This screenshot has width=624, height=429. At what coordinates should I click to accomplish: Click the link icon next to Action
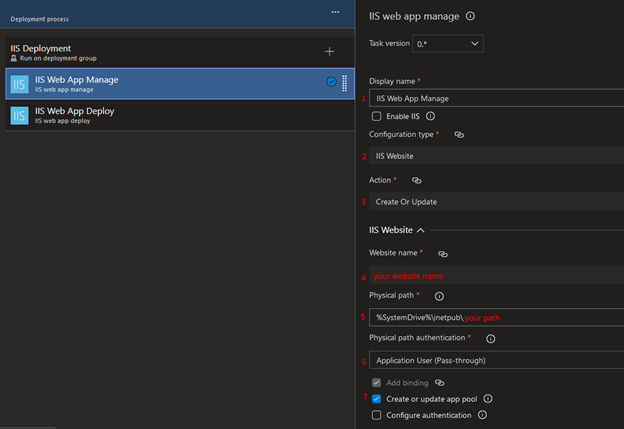pos(416,180)
